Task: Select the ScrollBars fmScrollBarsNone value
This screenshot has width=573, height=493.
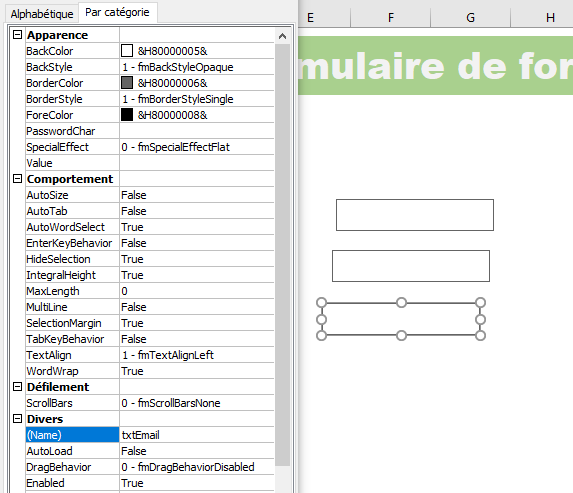Action: pos(197,403)
